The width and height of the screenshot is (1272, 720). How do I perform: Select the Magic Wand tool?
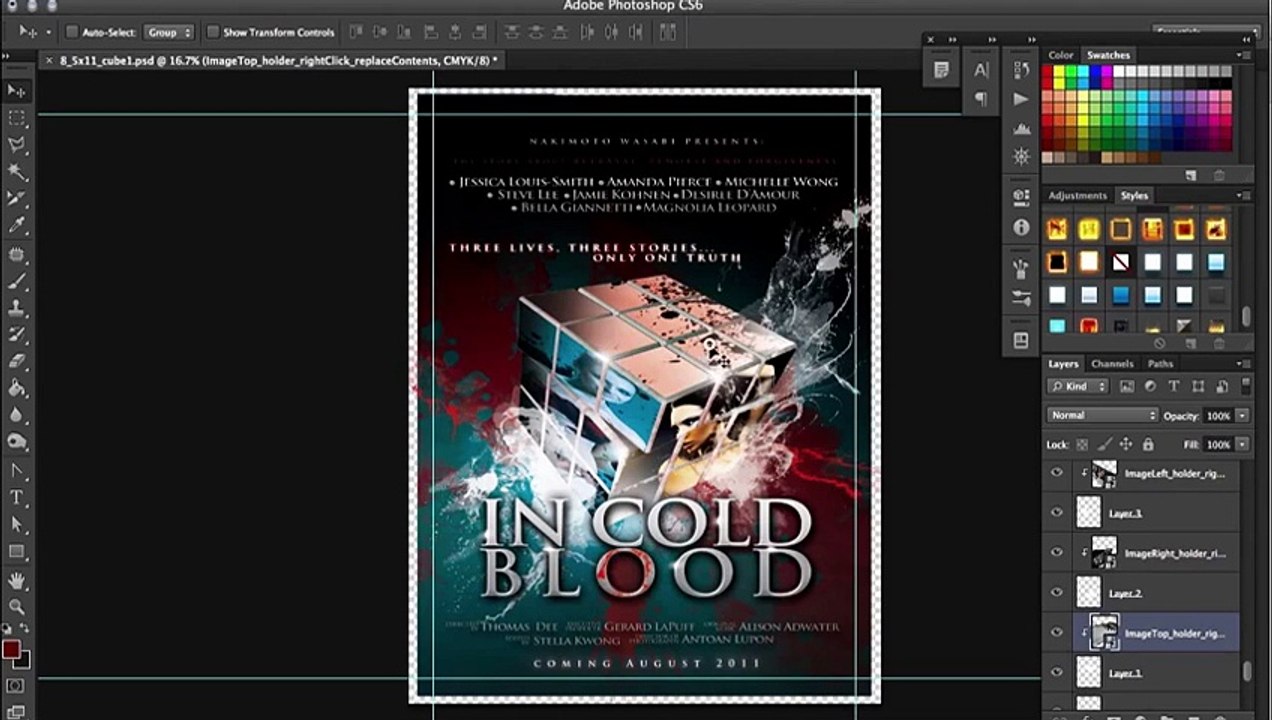[x=17, y=172]
